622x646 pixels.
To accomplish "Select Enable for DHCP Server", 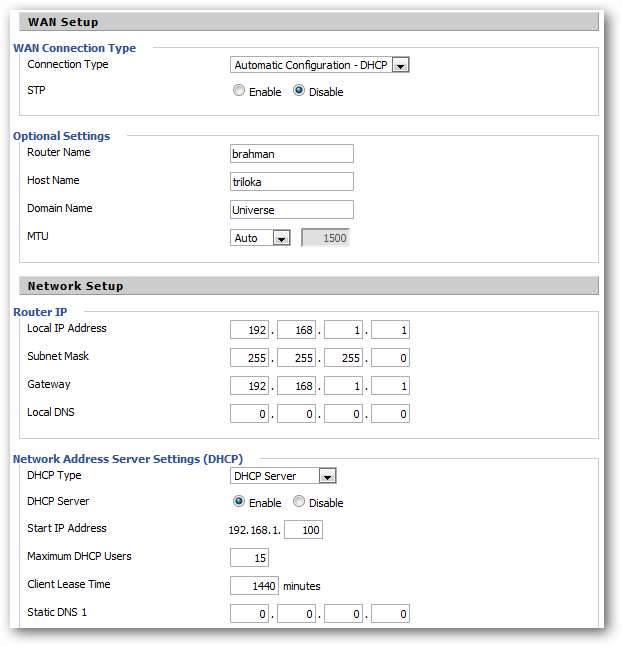I will click(x=239, y=503).
